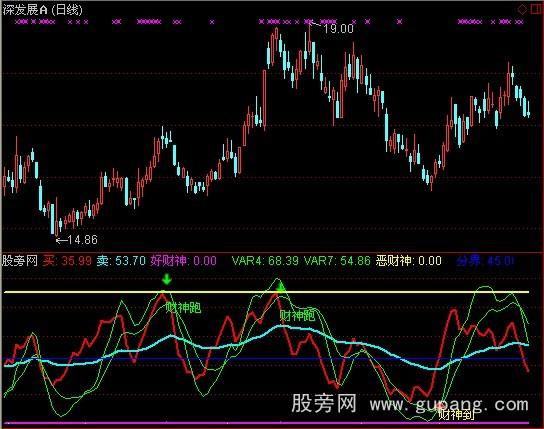The image size is (544, 429).
Task: Select the chart title 深发展A (日线)
Action: click(x=42, y=10)
